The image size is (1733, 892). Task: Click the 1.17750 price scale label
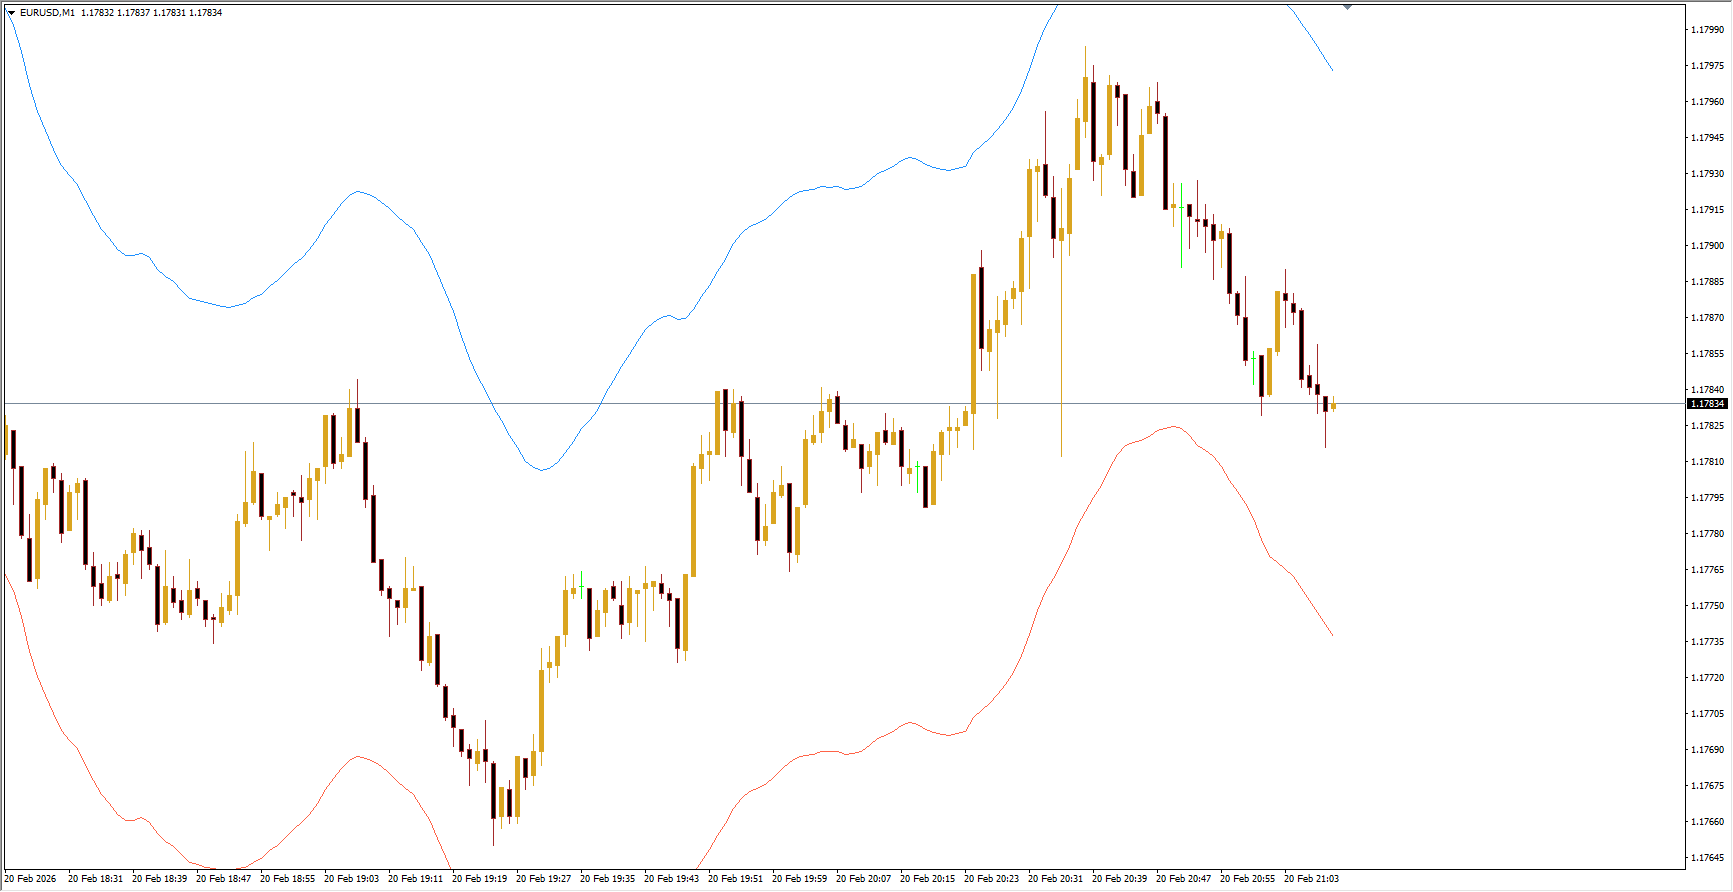click(x=1707, y=606)
